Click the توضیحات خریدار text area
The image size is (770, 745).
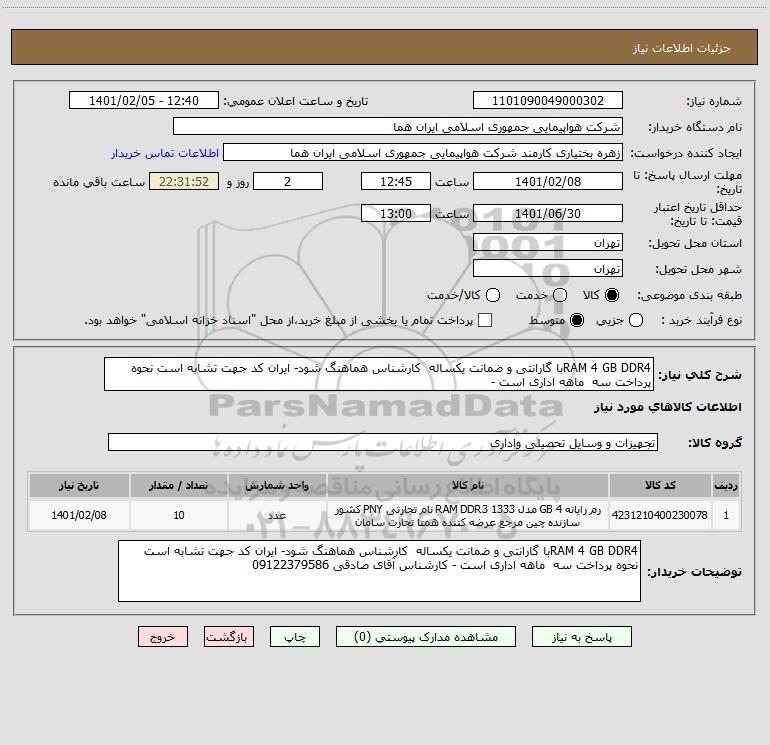379,571
